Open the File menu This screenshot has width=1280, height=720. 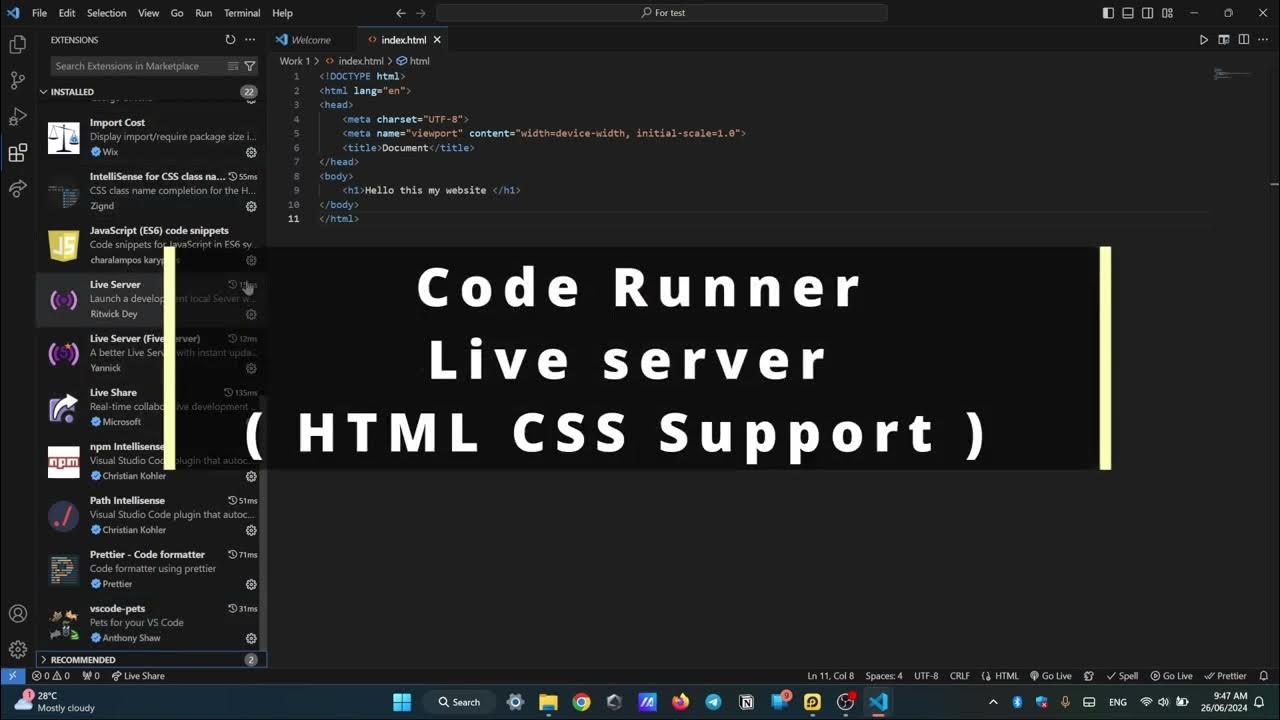[x=39, y=13]
